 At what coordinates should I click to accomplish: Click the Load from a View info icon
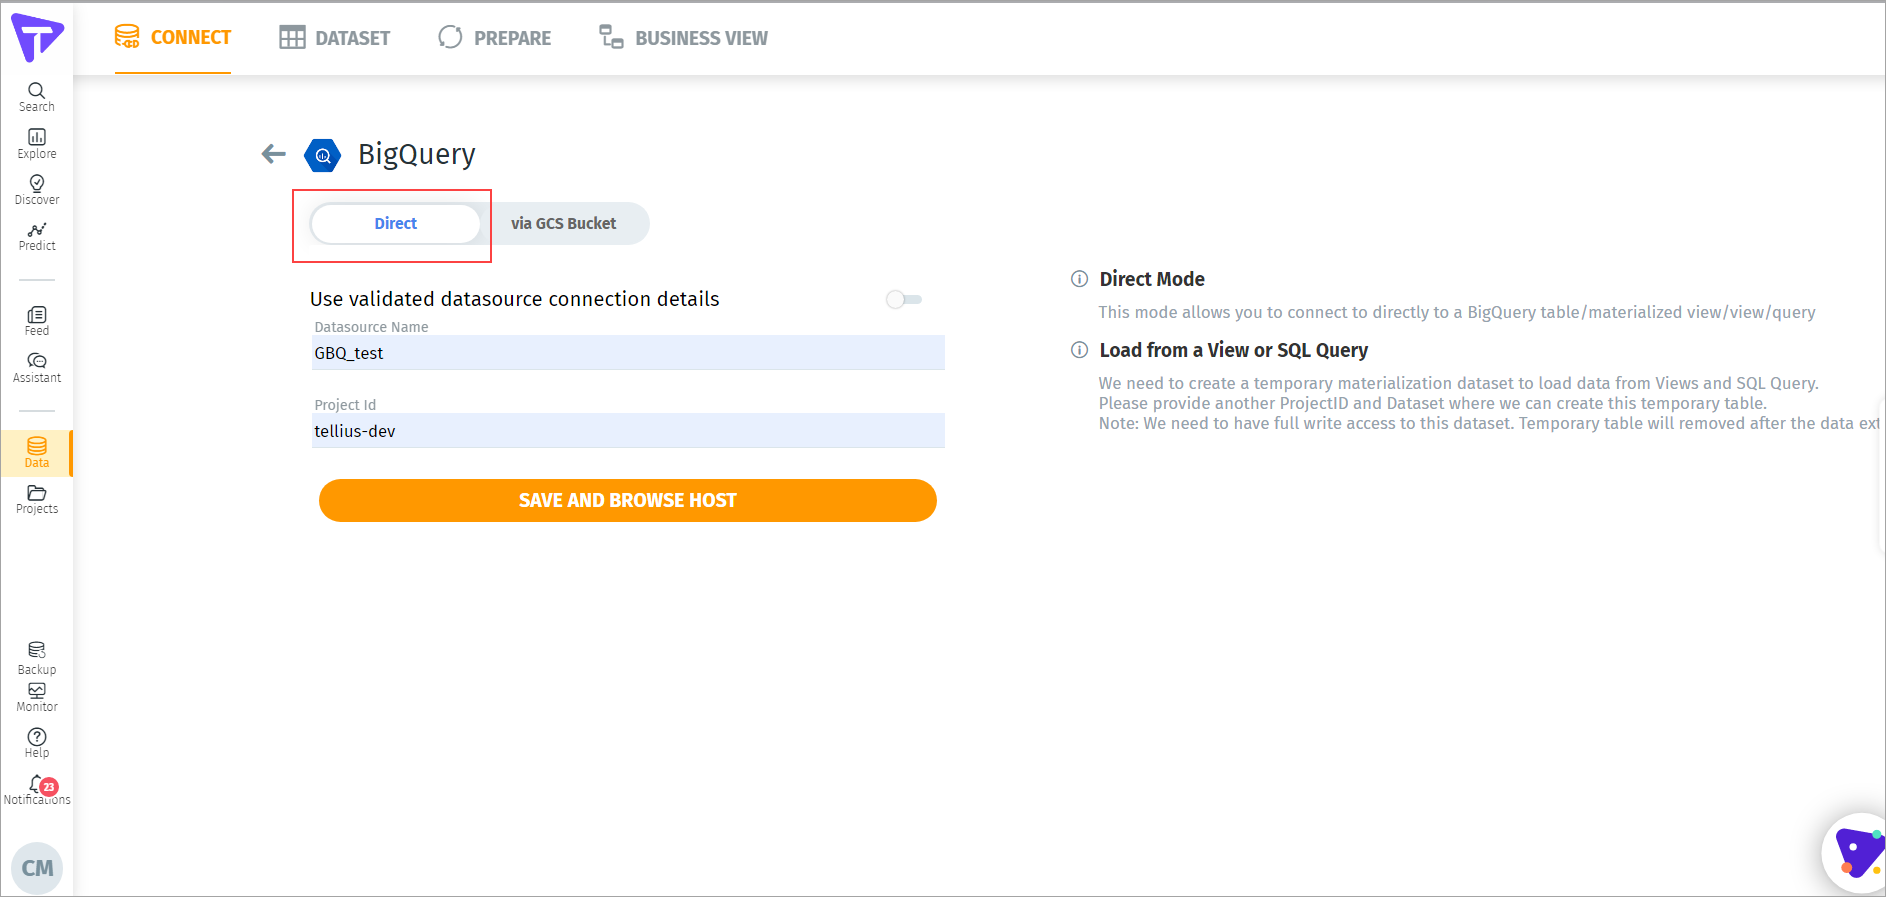[1079, 350]
